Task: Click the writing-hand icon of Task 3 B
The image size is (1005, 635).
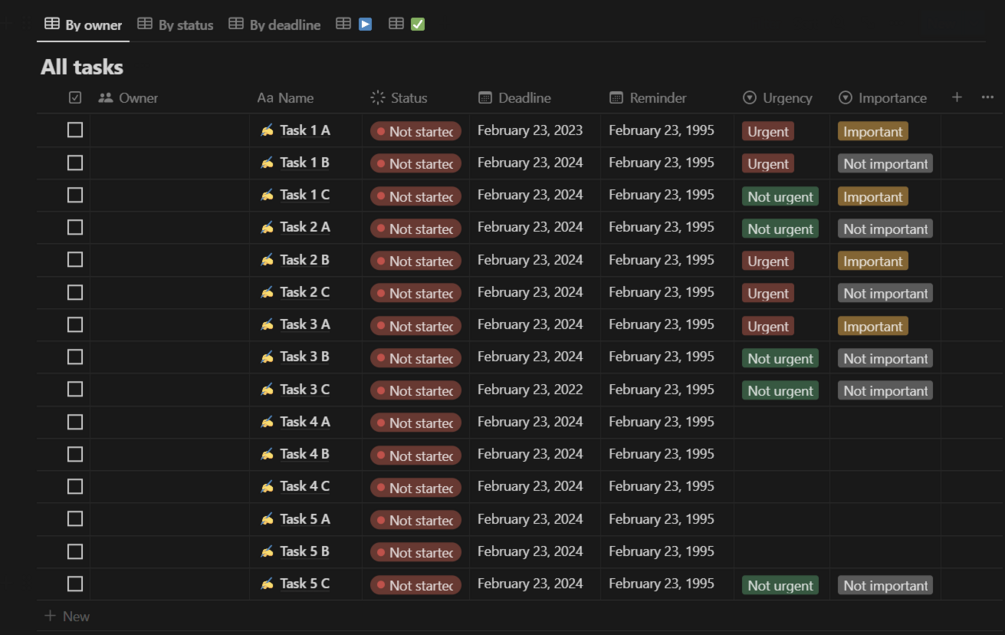Action: pos(267,357)
